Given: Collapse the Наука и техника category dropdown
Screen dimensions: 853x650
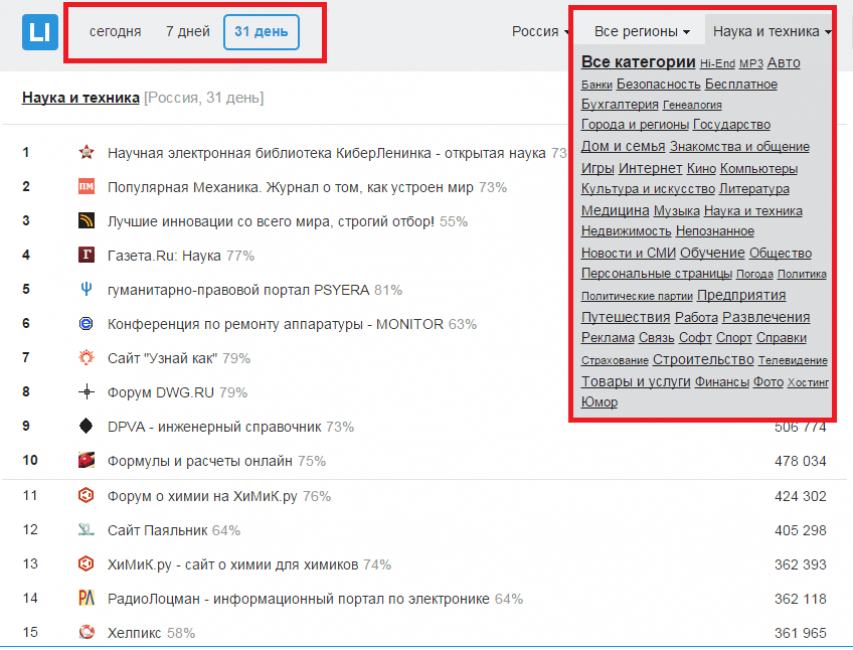Looking at the screenshot, I should (x=771, y=32).
